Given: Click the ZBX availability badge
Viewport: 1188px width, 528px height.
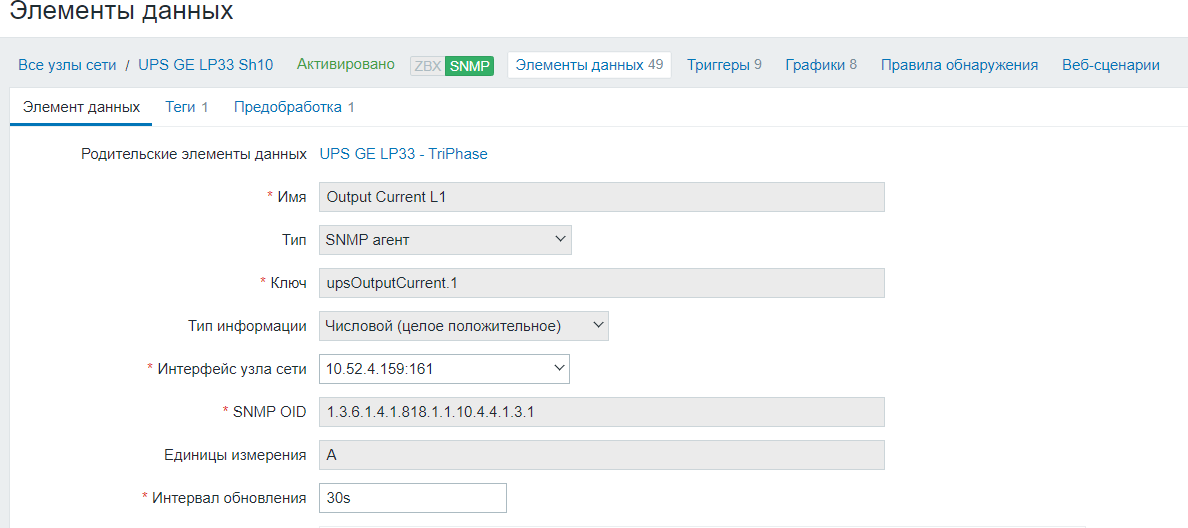Looking at the screenshot, I should [427, 66].
